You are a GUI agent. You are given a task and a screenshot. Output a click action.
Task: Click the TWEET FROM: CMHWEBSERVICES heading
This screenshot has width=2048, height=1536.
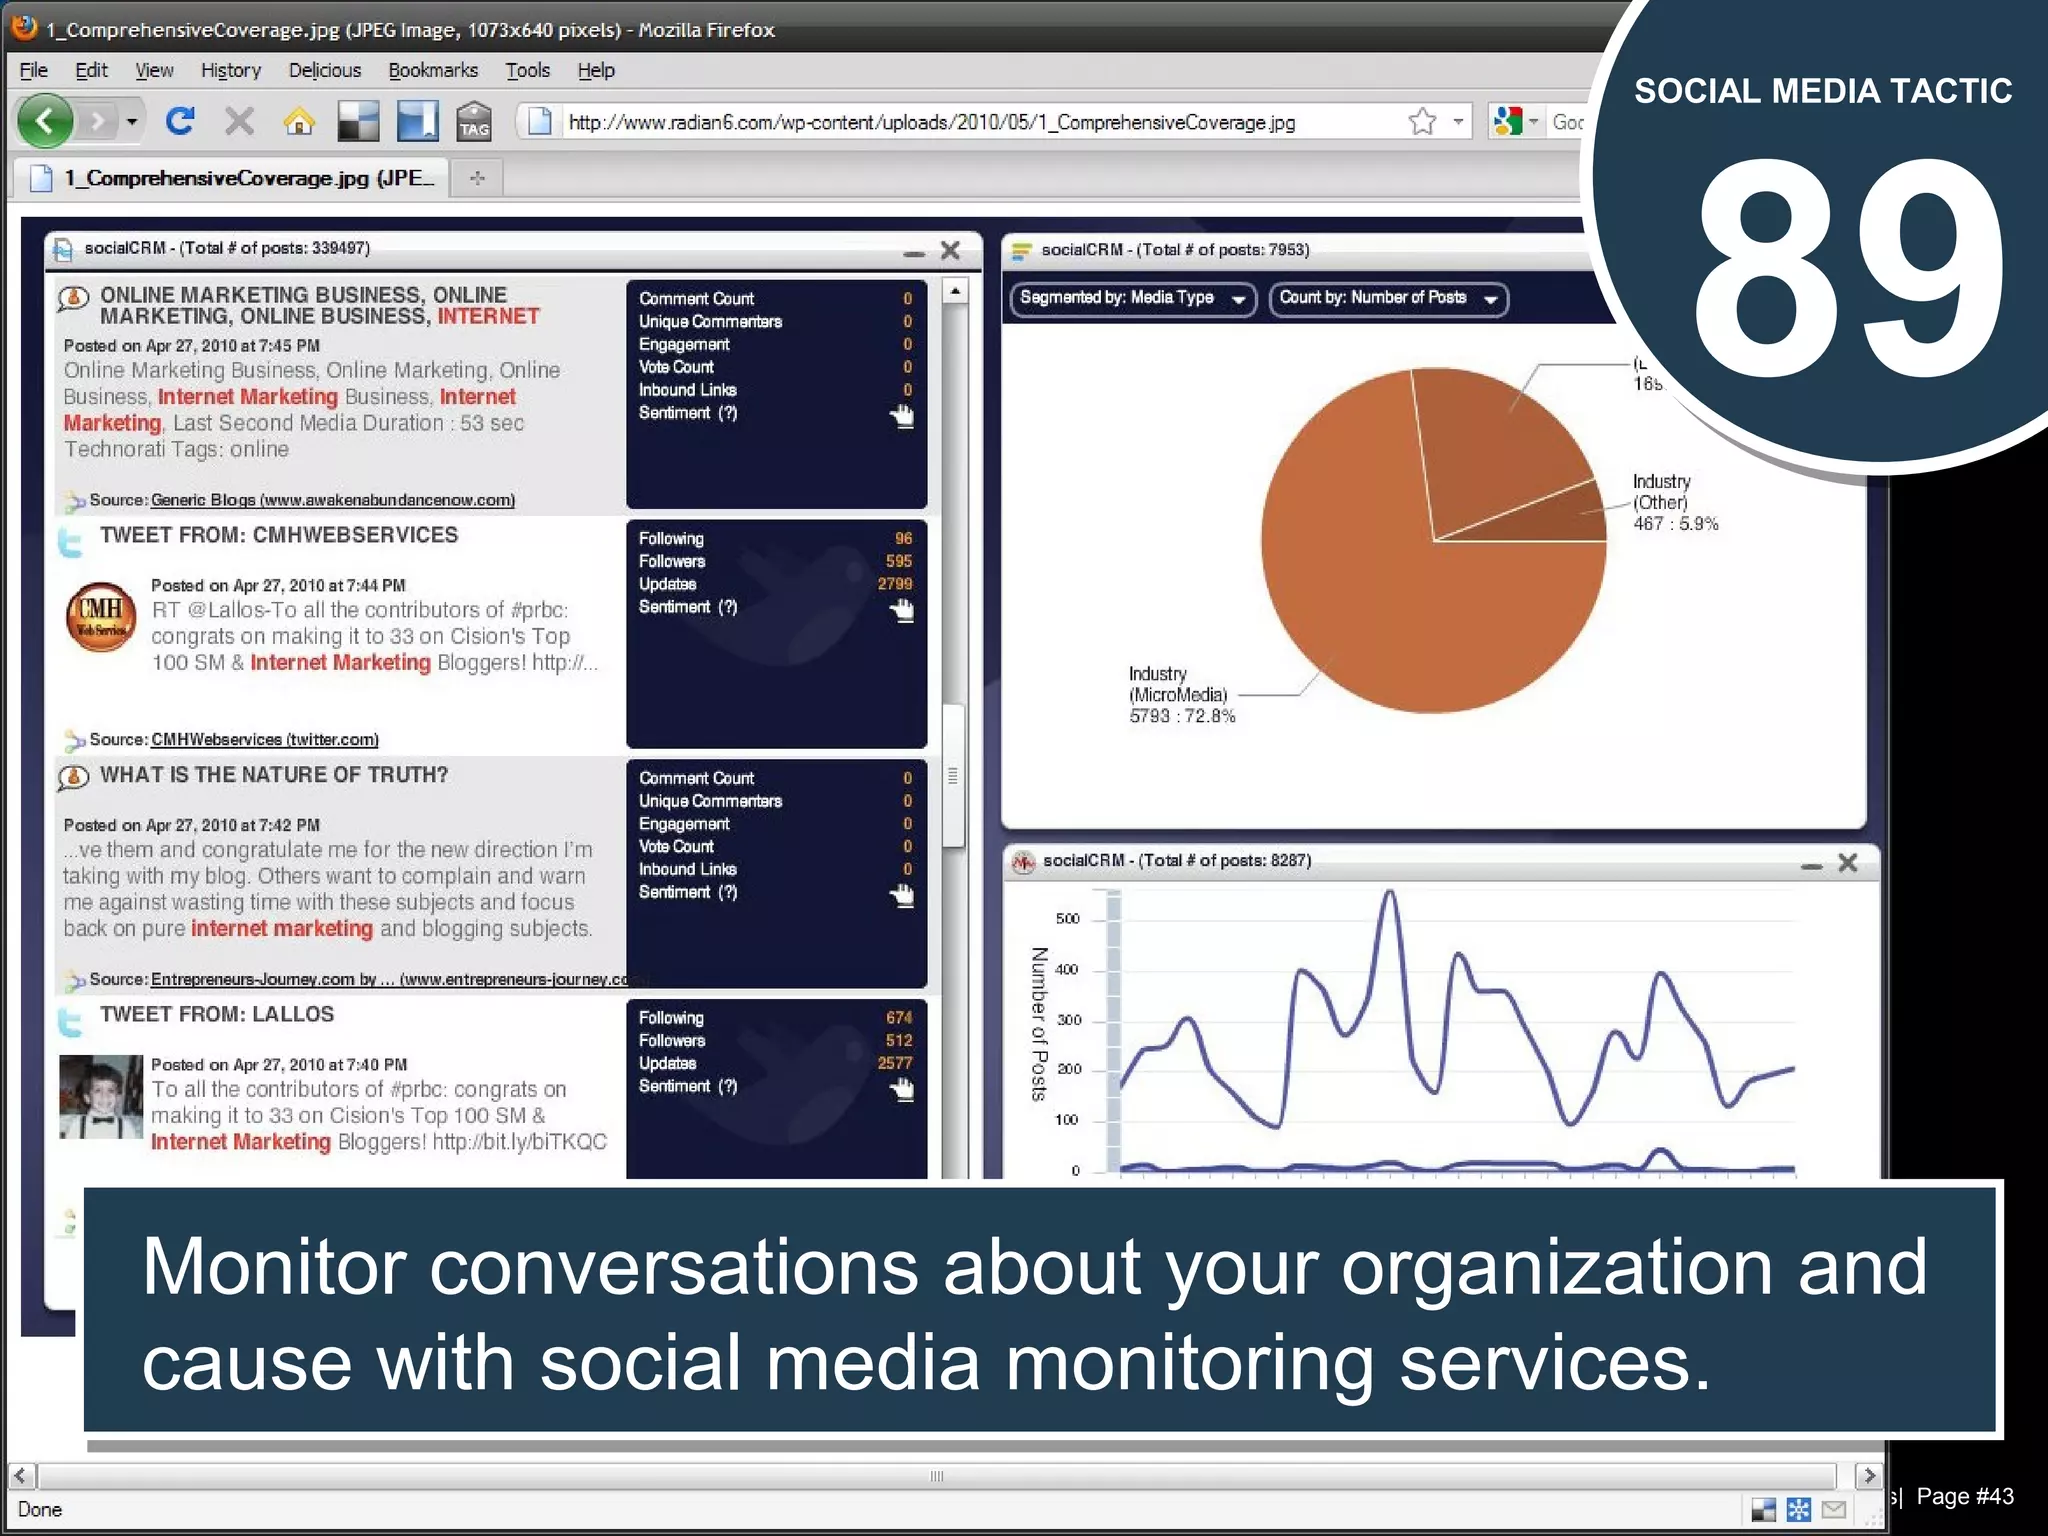click(x=279, y=535)
